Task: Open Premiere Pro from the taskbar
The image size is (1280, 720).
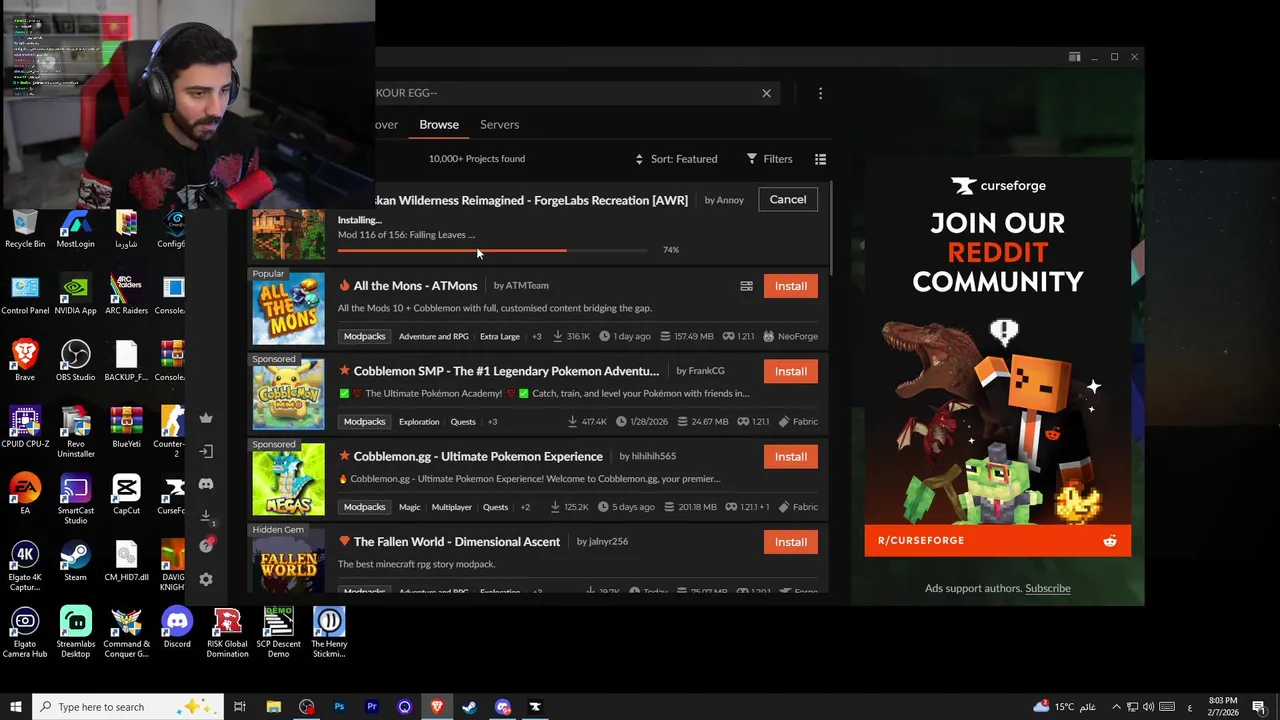Action: point(372,707)
